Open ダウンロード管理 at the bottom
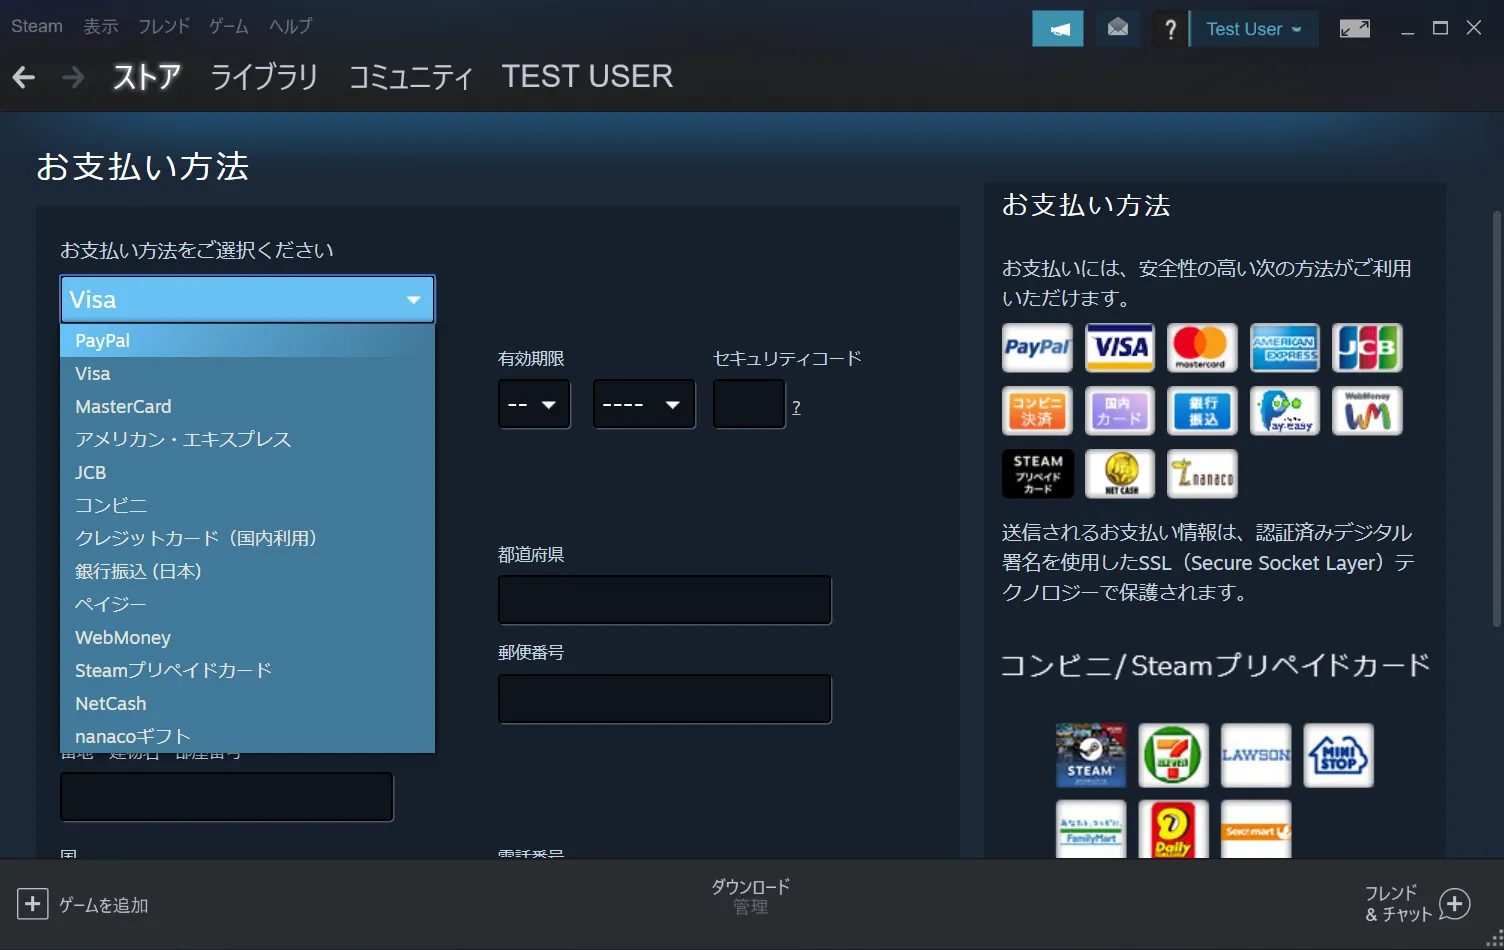1504x950 pixels. pyautogui.click(x=750, y=896)
